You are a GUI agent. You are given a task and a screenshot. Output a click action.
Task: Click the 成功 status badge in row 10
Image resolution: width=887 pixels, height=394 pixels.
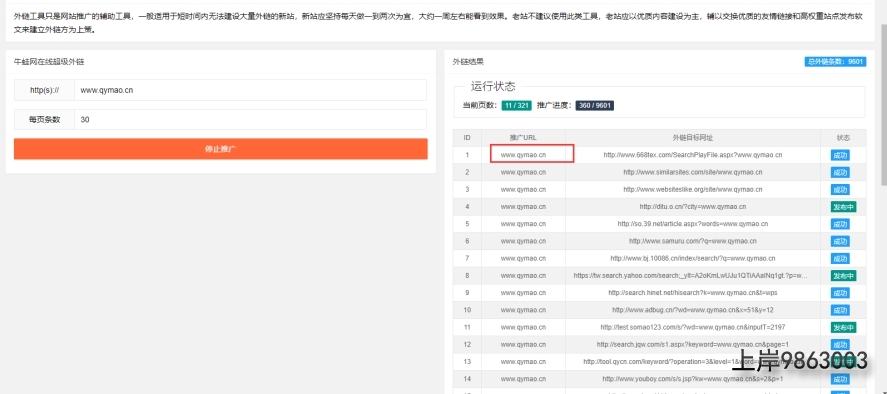click(840, 310)
